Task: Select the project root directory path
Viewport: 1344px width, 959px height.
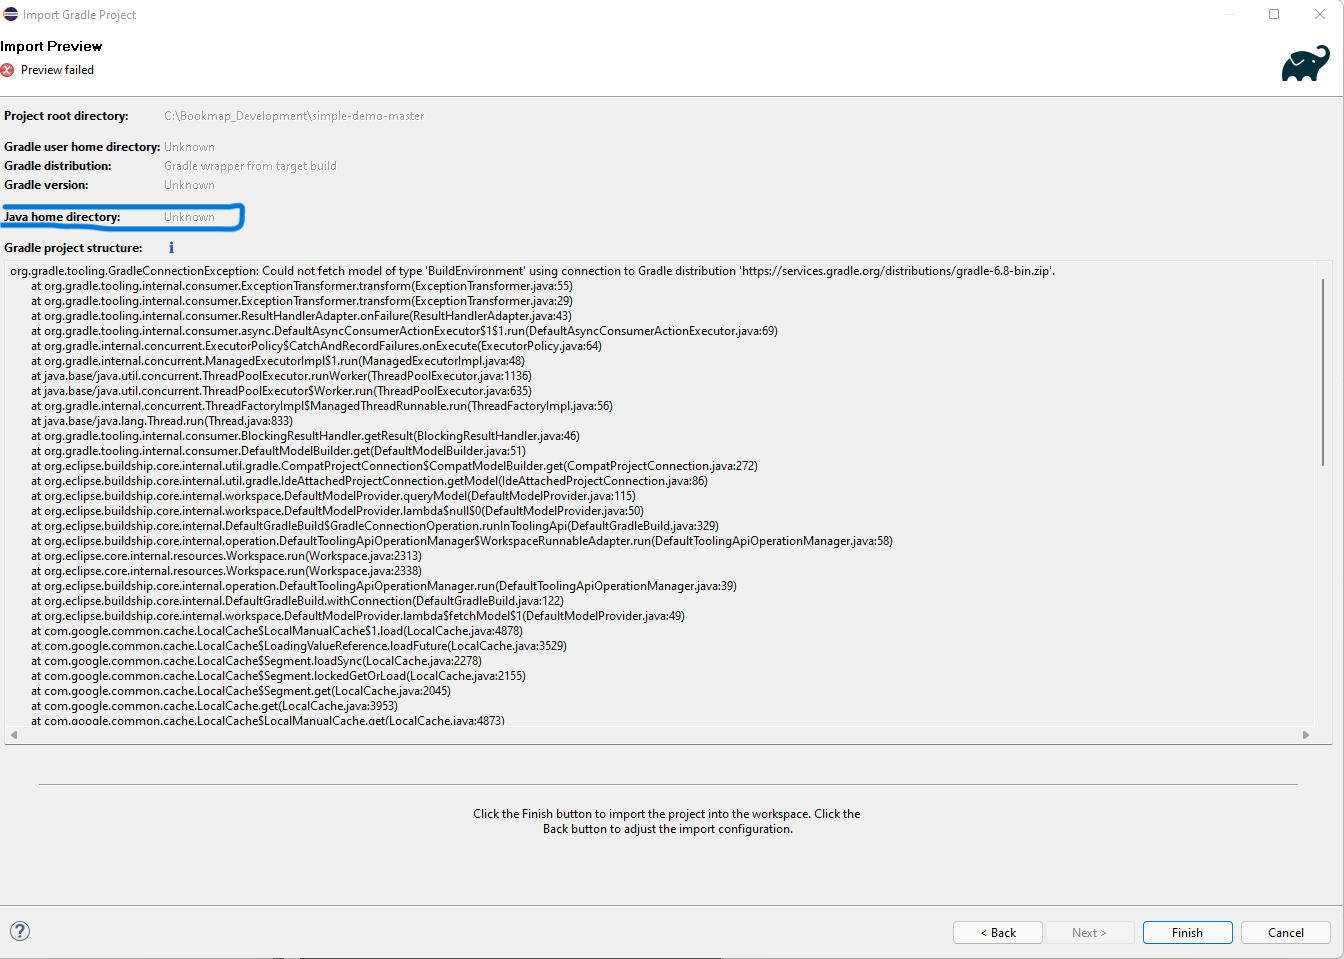Action: pos(294,116)
